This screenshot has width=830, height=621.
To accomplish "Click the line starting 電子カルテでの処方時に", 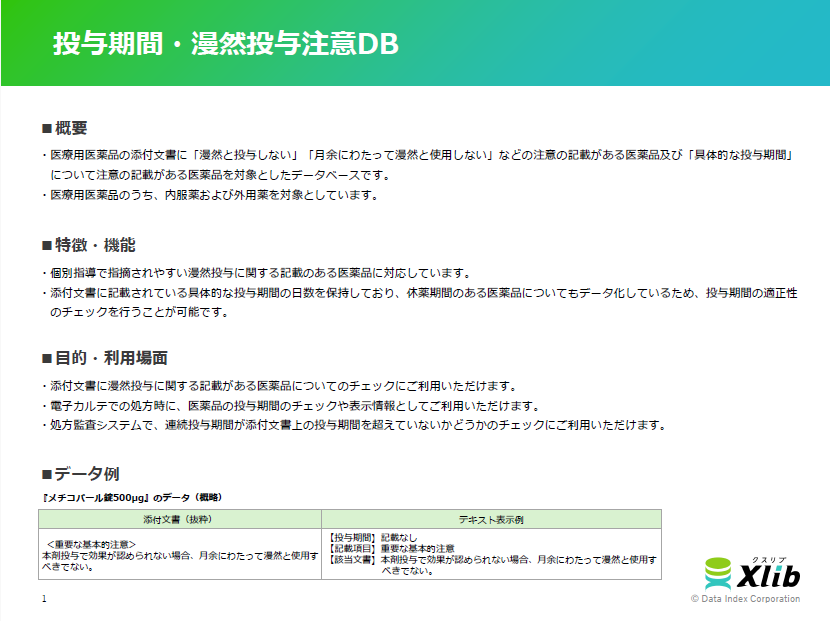I will click(291, 406).
